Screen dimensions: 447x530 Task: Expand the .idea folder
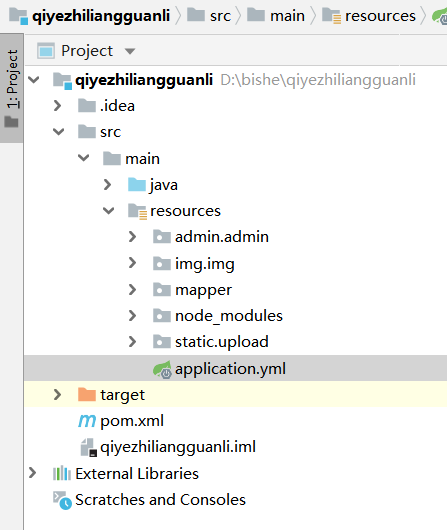coord(57,106)
